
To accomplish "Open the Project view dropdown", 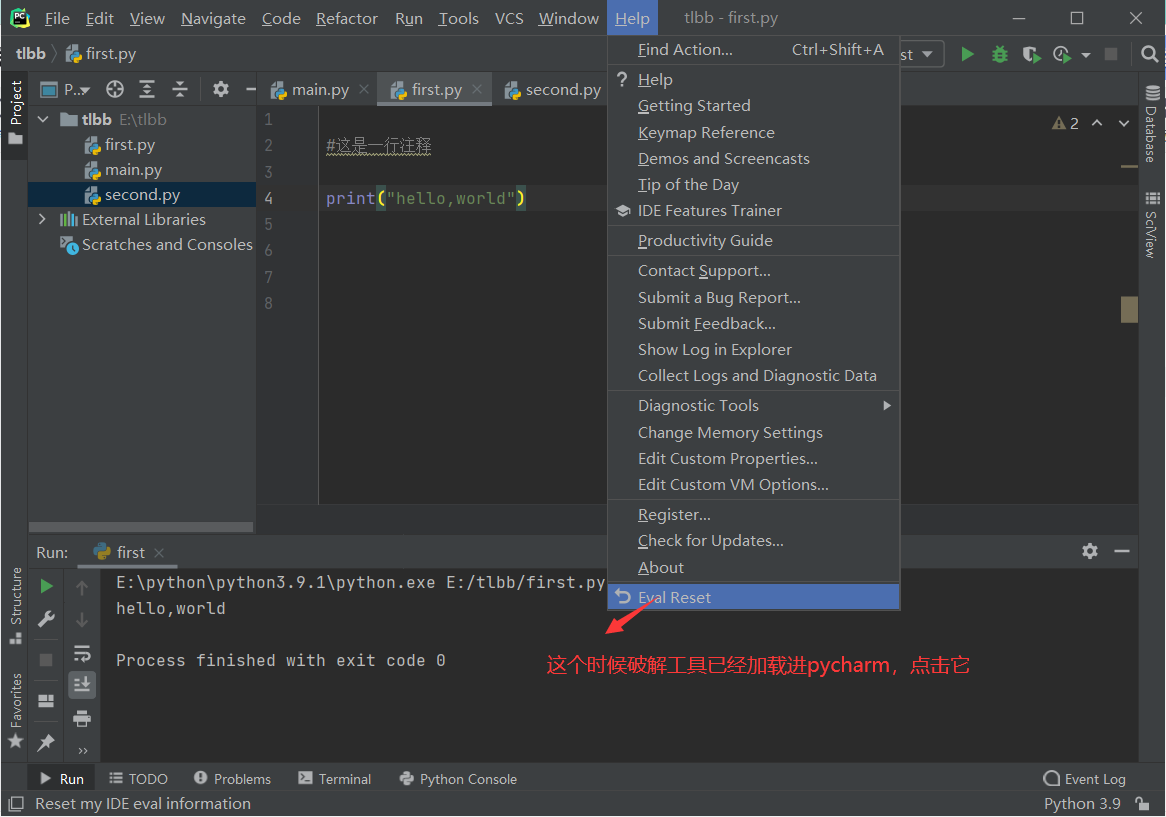I will [x=65, y=90].
